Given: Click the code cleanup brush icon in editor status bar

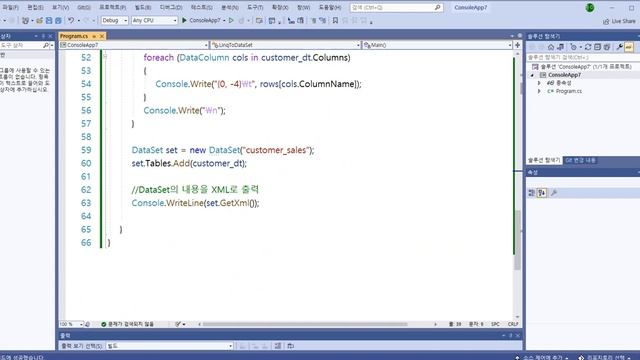Looking at the screenshot, I should [178, 324].
